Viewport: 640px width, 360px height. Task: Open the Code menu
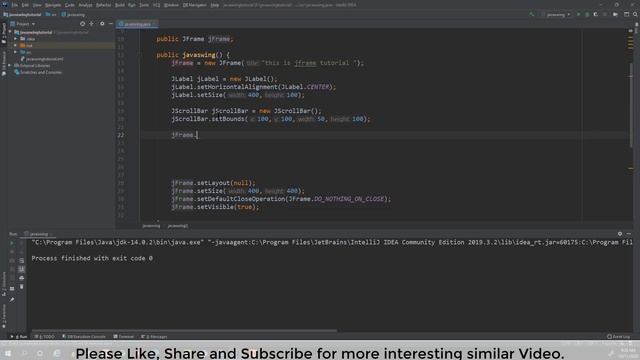[x=70, y=5]
